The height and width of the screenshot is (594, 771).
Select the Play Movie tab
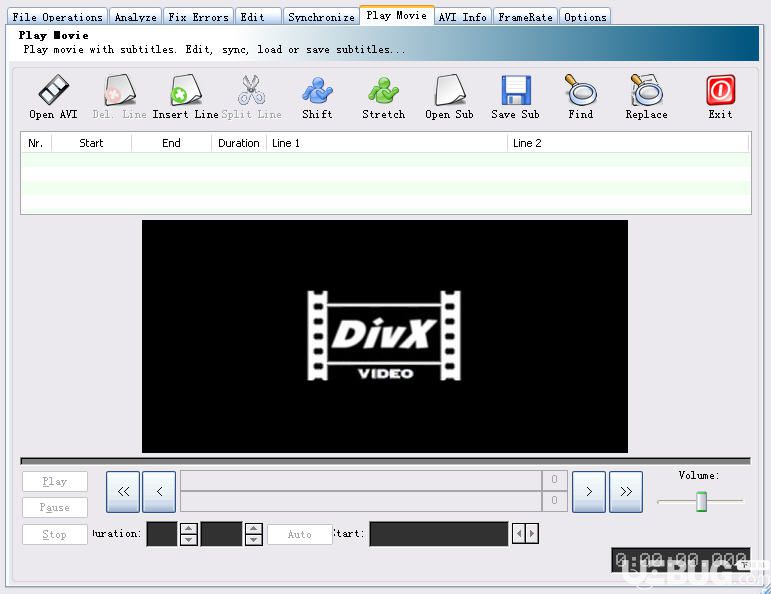396,16
